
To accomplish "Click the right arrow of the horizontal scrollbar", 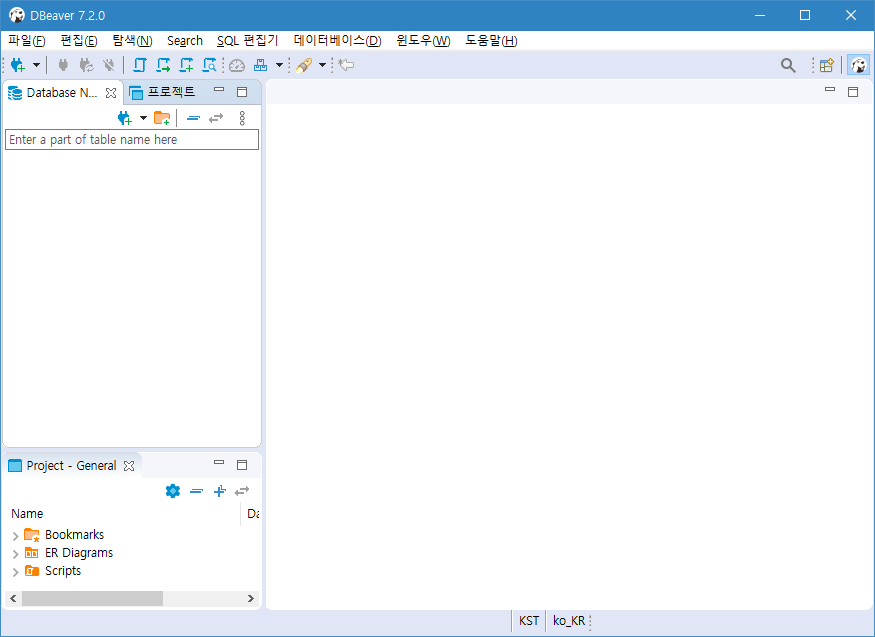I will (x=251, y=599).
